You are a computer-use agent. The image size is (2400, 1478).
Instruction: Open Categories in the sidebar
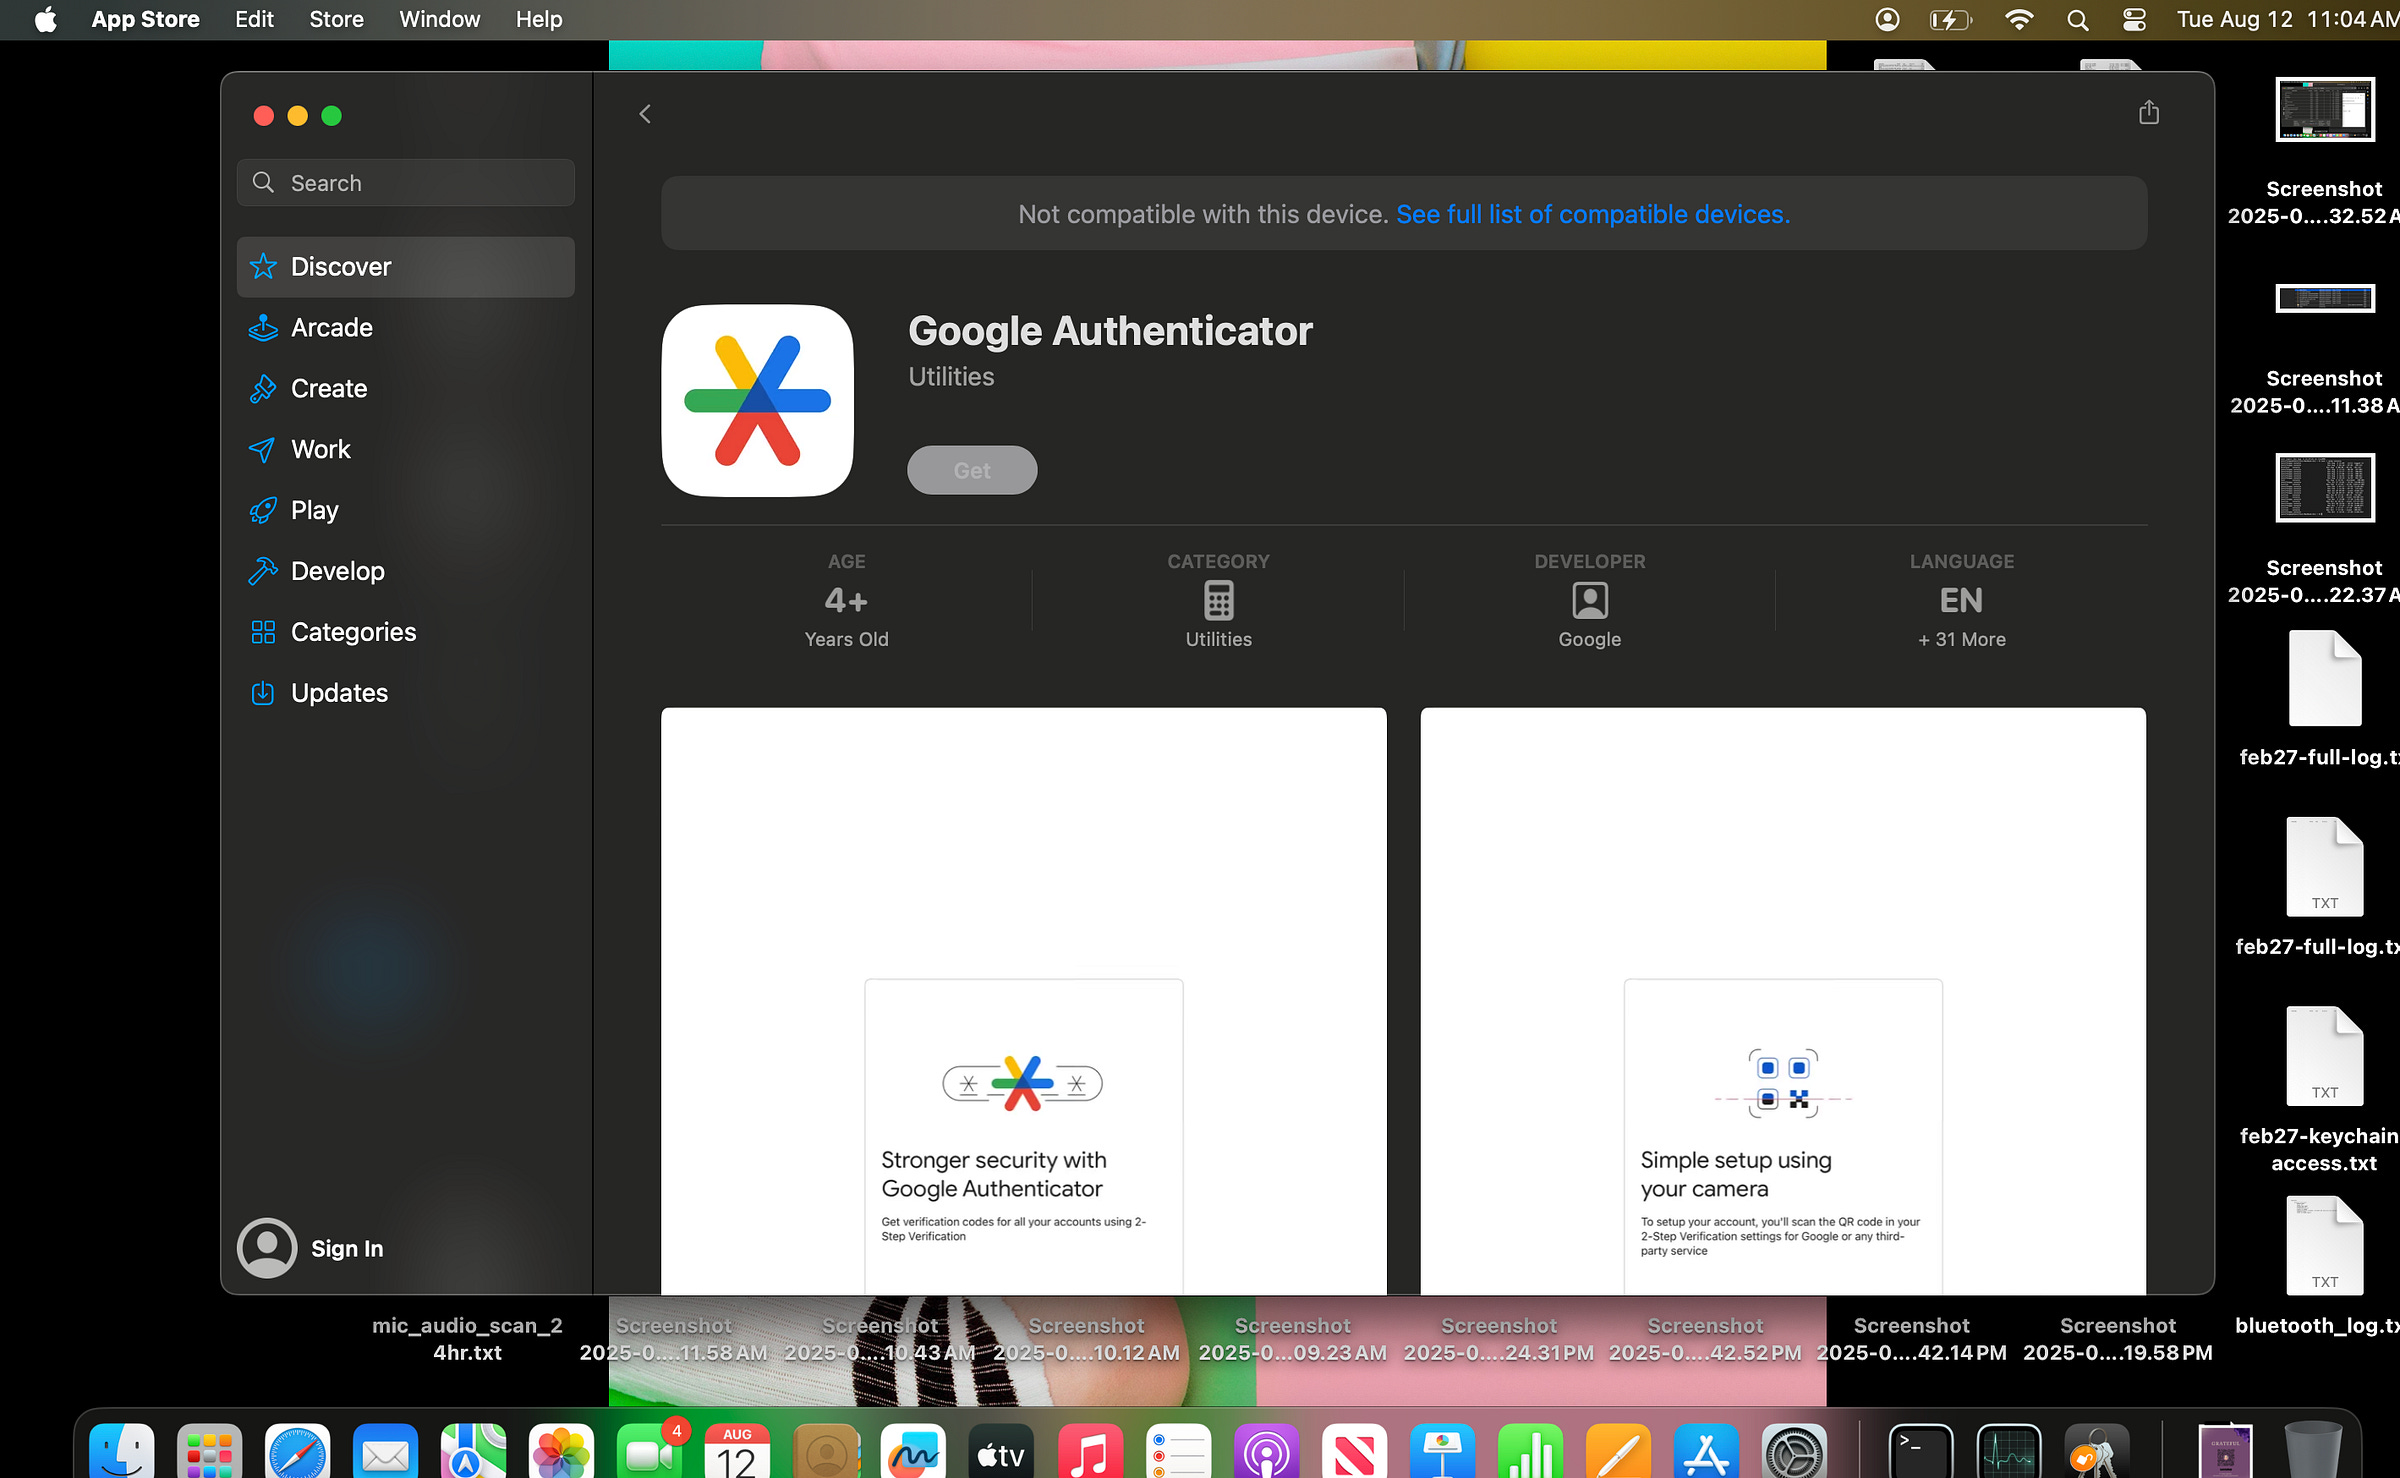pyautogui.click(x=352, y=632)
